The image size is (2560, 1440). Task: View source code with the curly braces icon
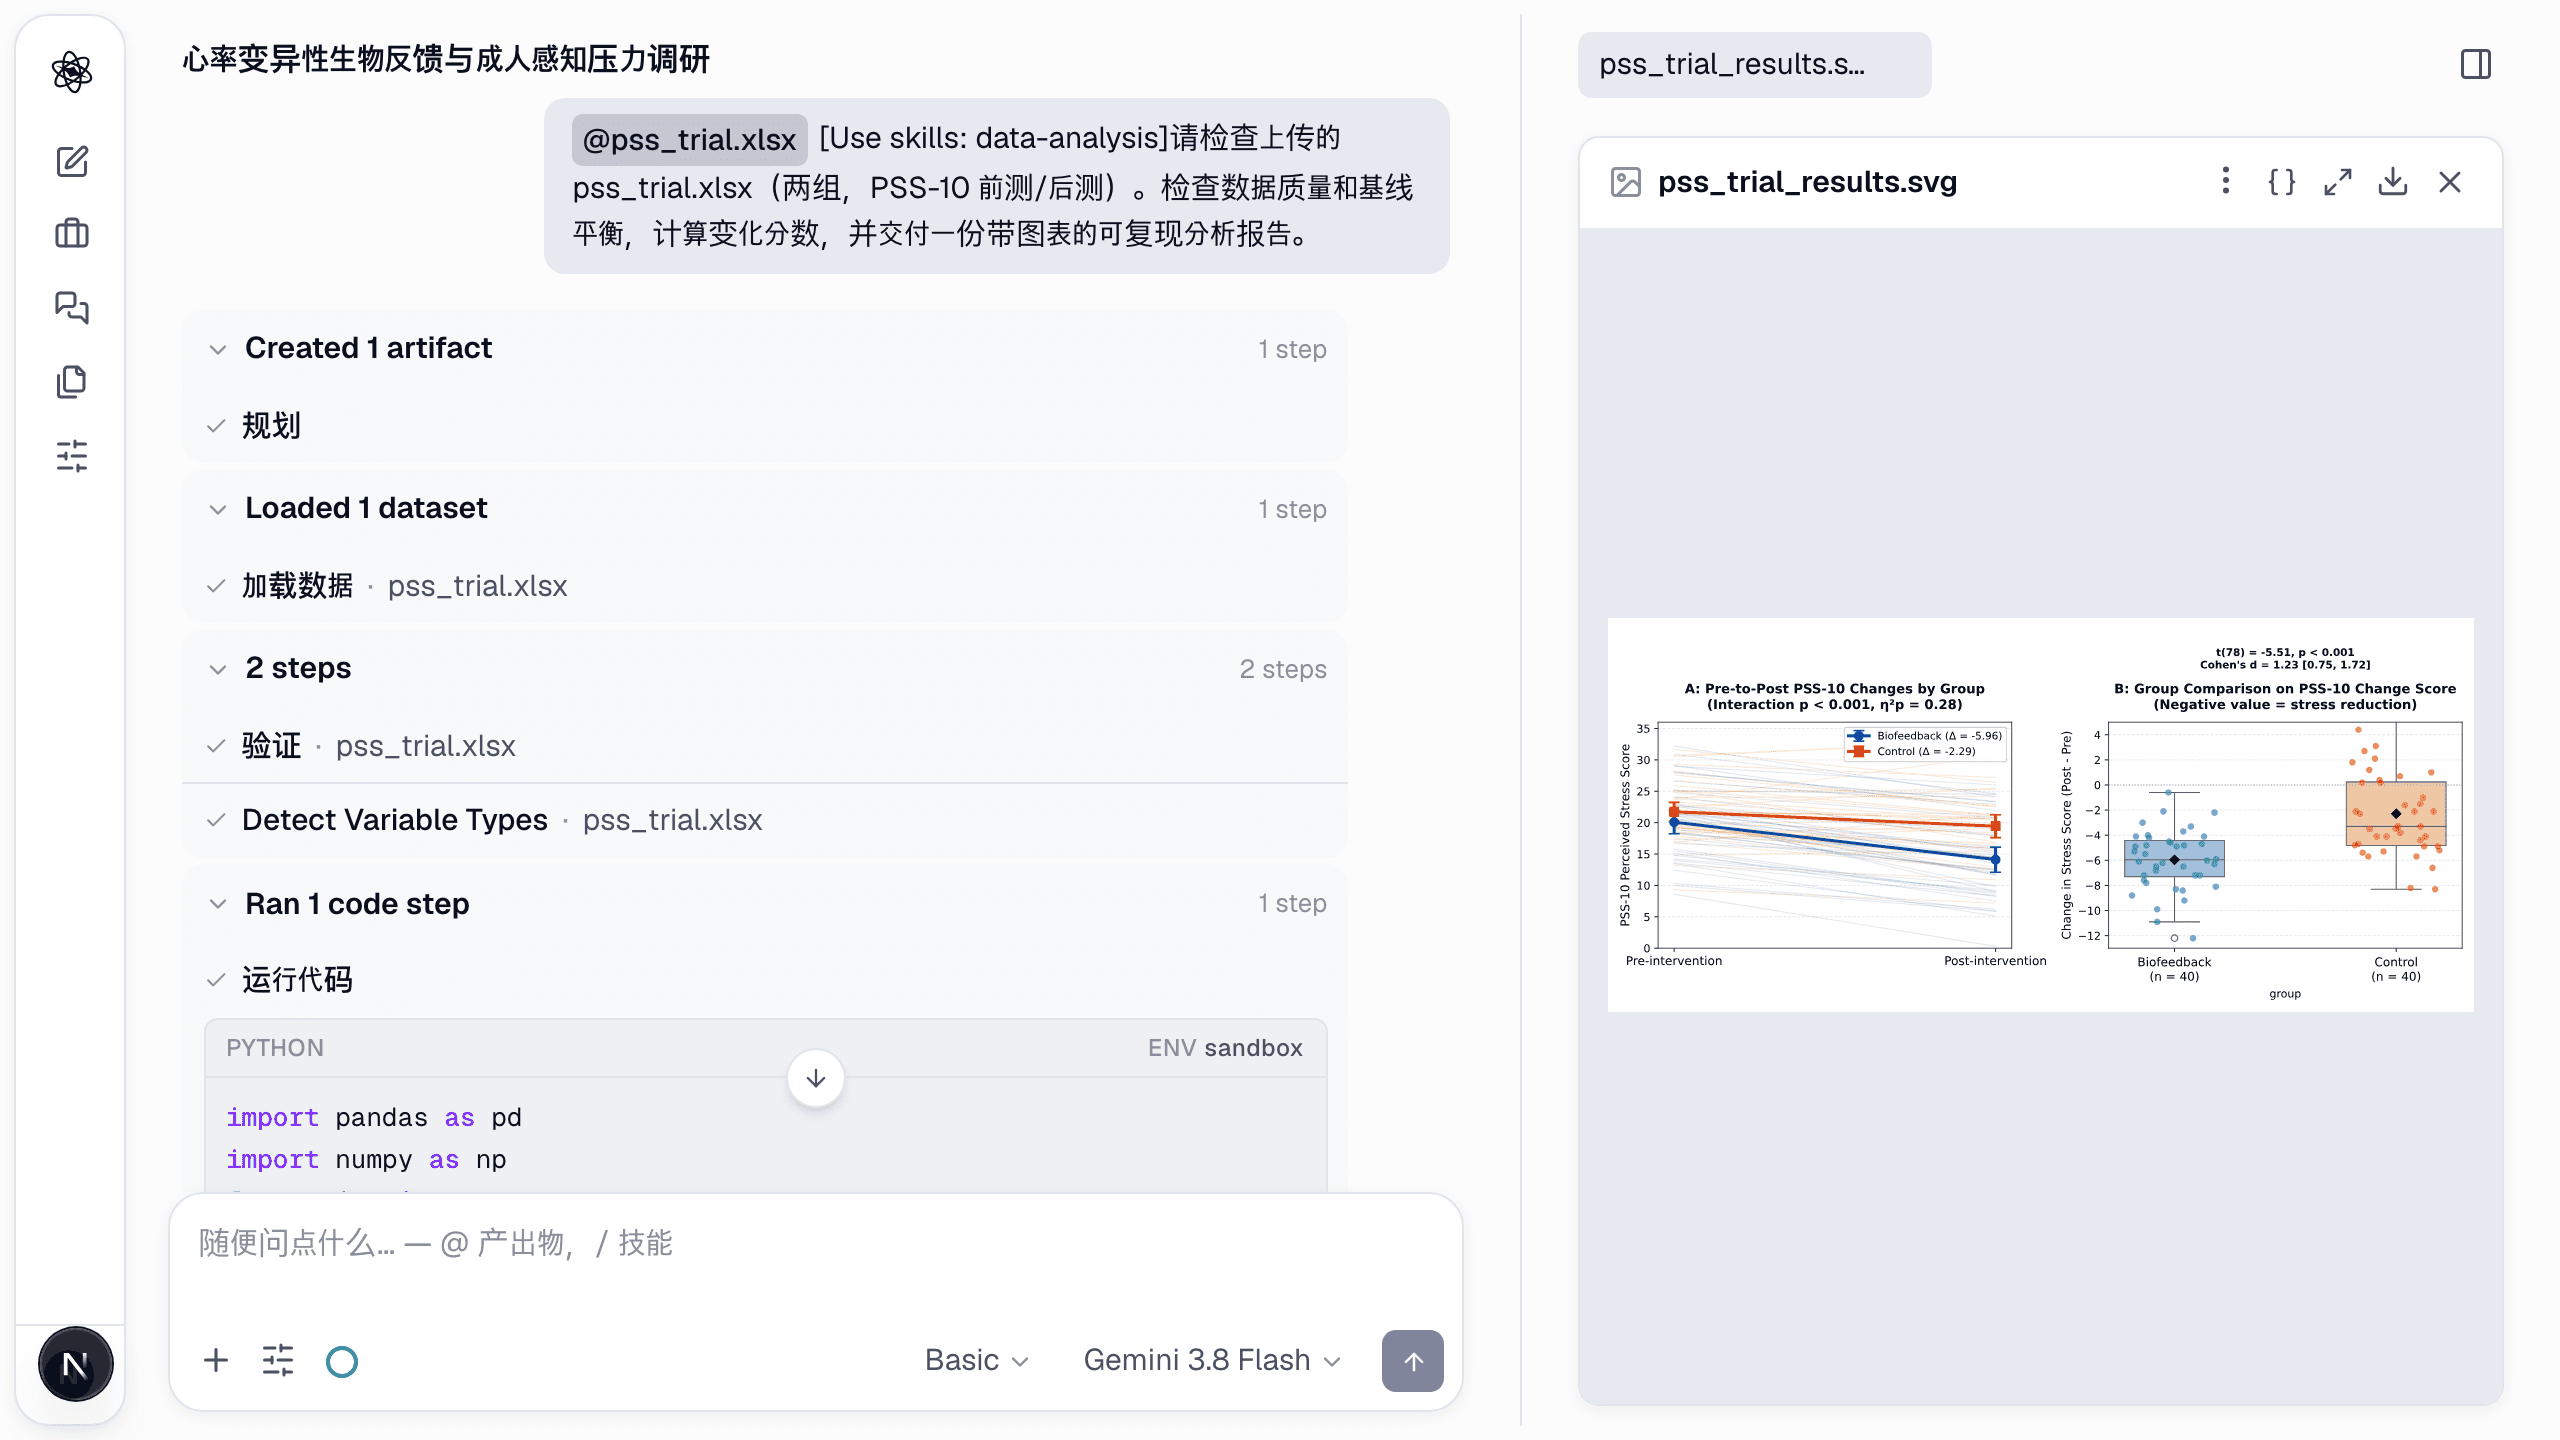click(x=2282, y=182)
